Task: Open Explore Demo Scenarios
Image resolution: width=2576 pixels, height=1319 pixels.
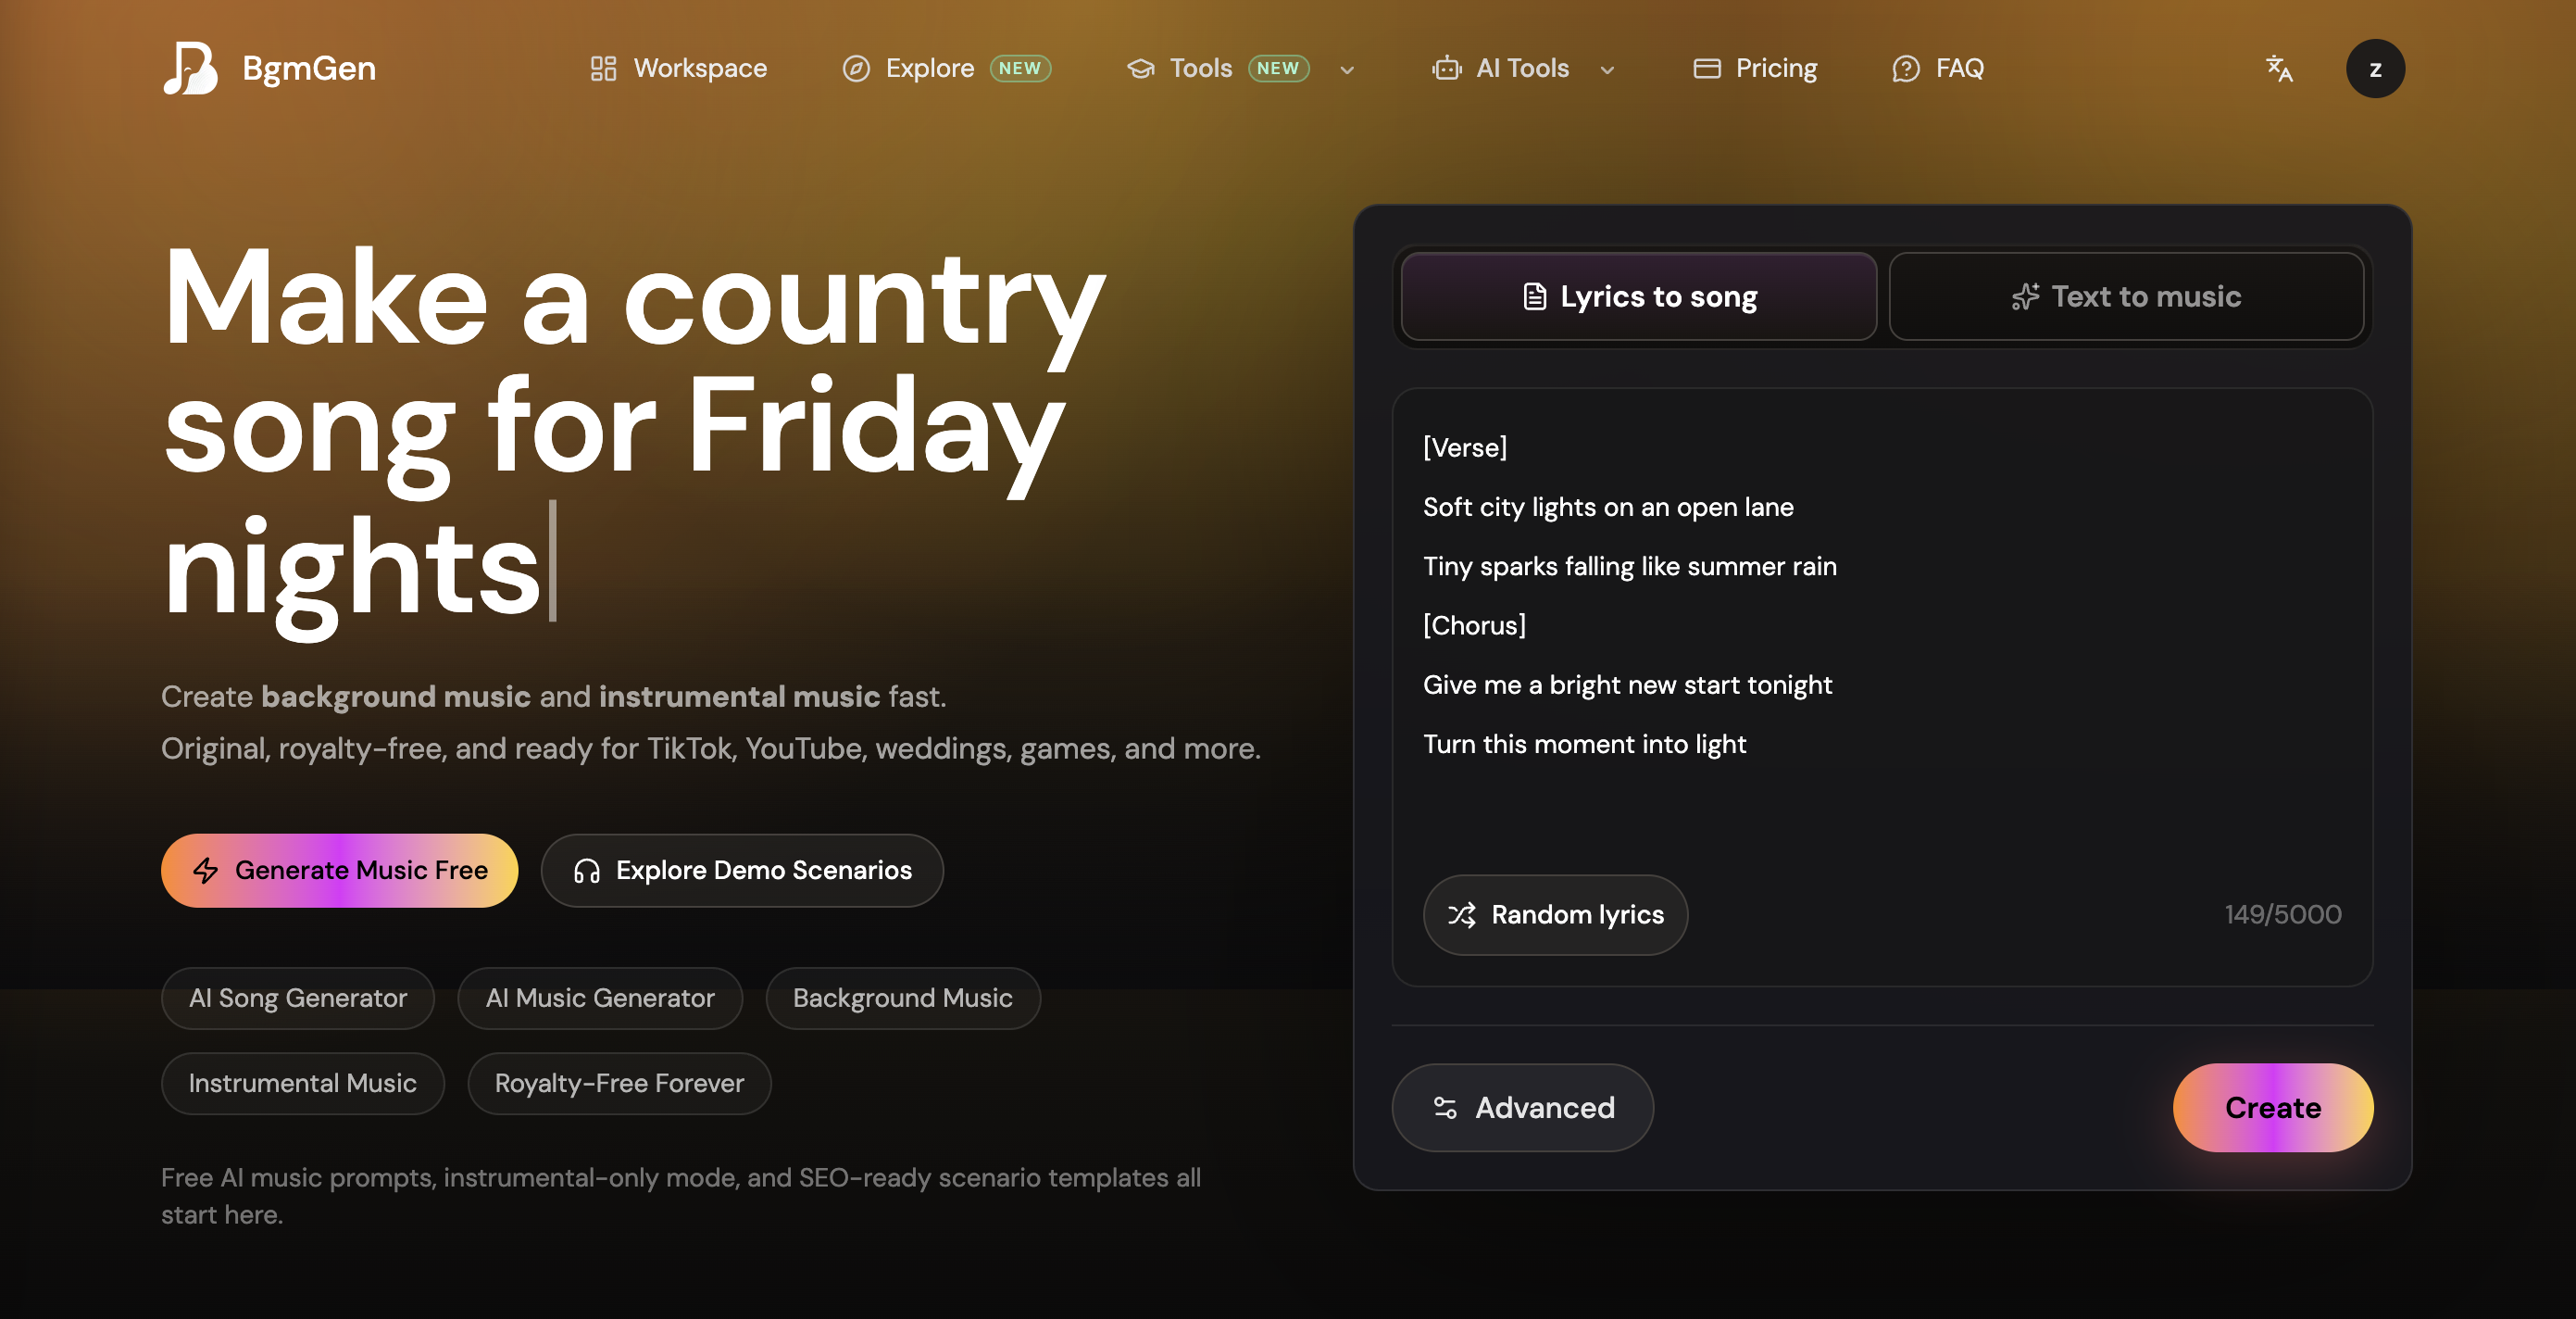Action: [x=742, y=870]
